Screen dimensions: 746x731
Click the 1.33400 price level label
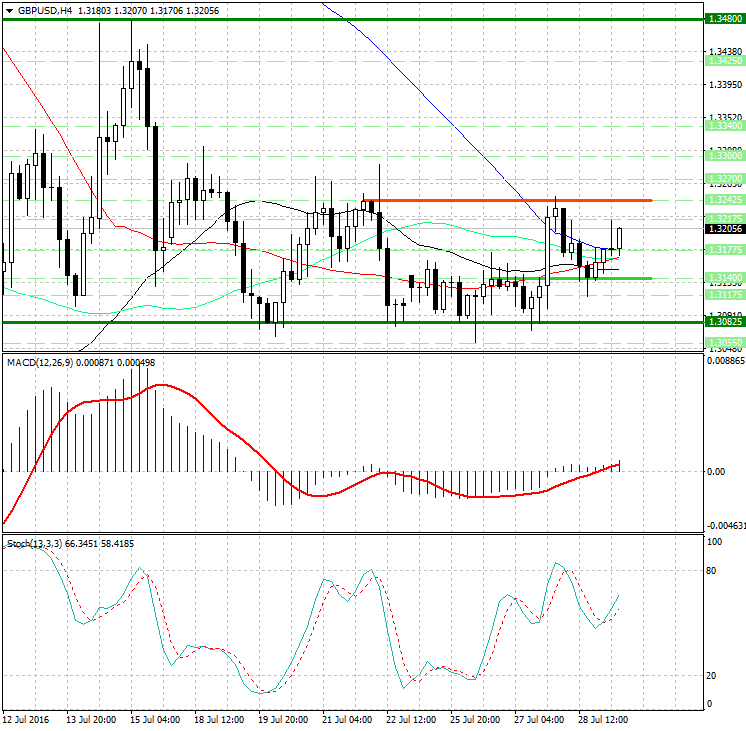point(723,126)
